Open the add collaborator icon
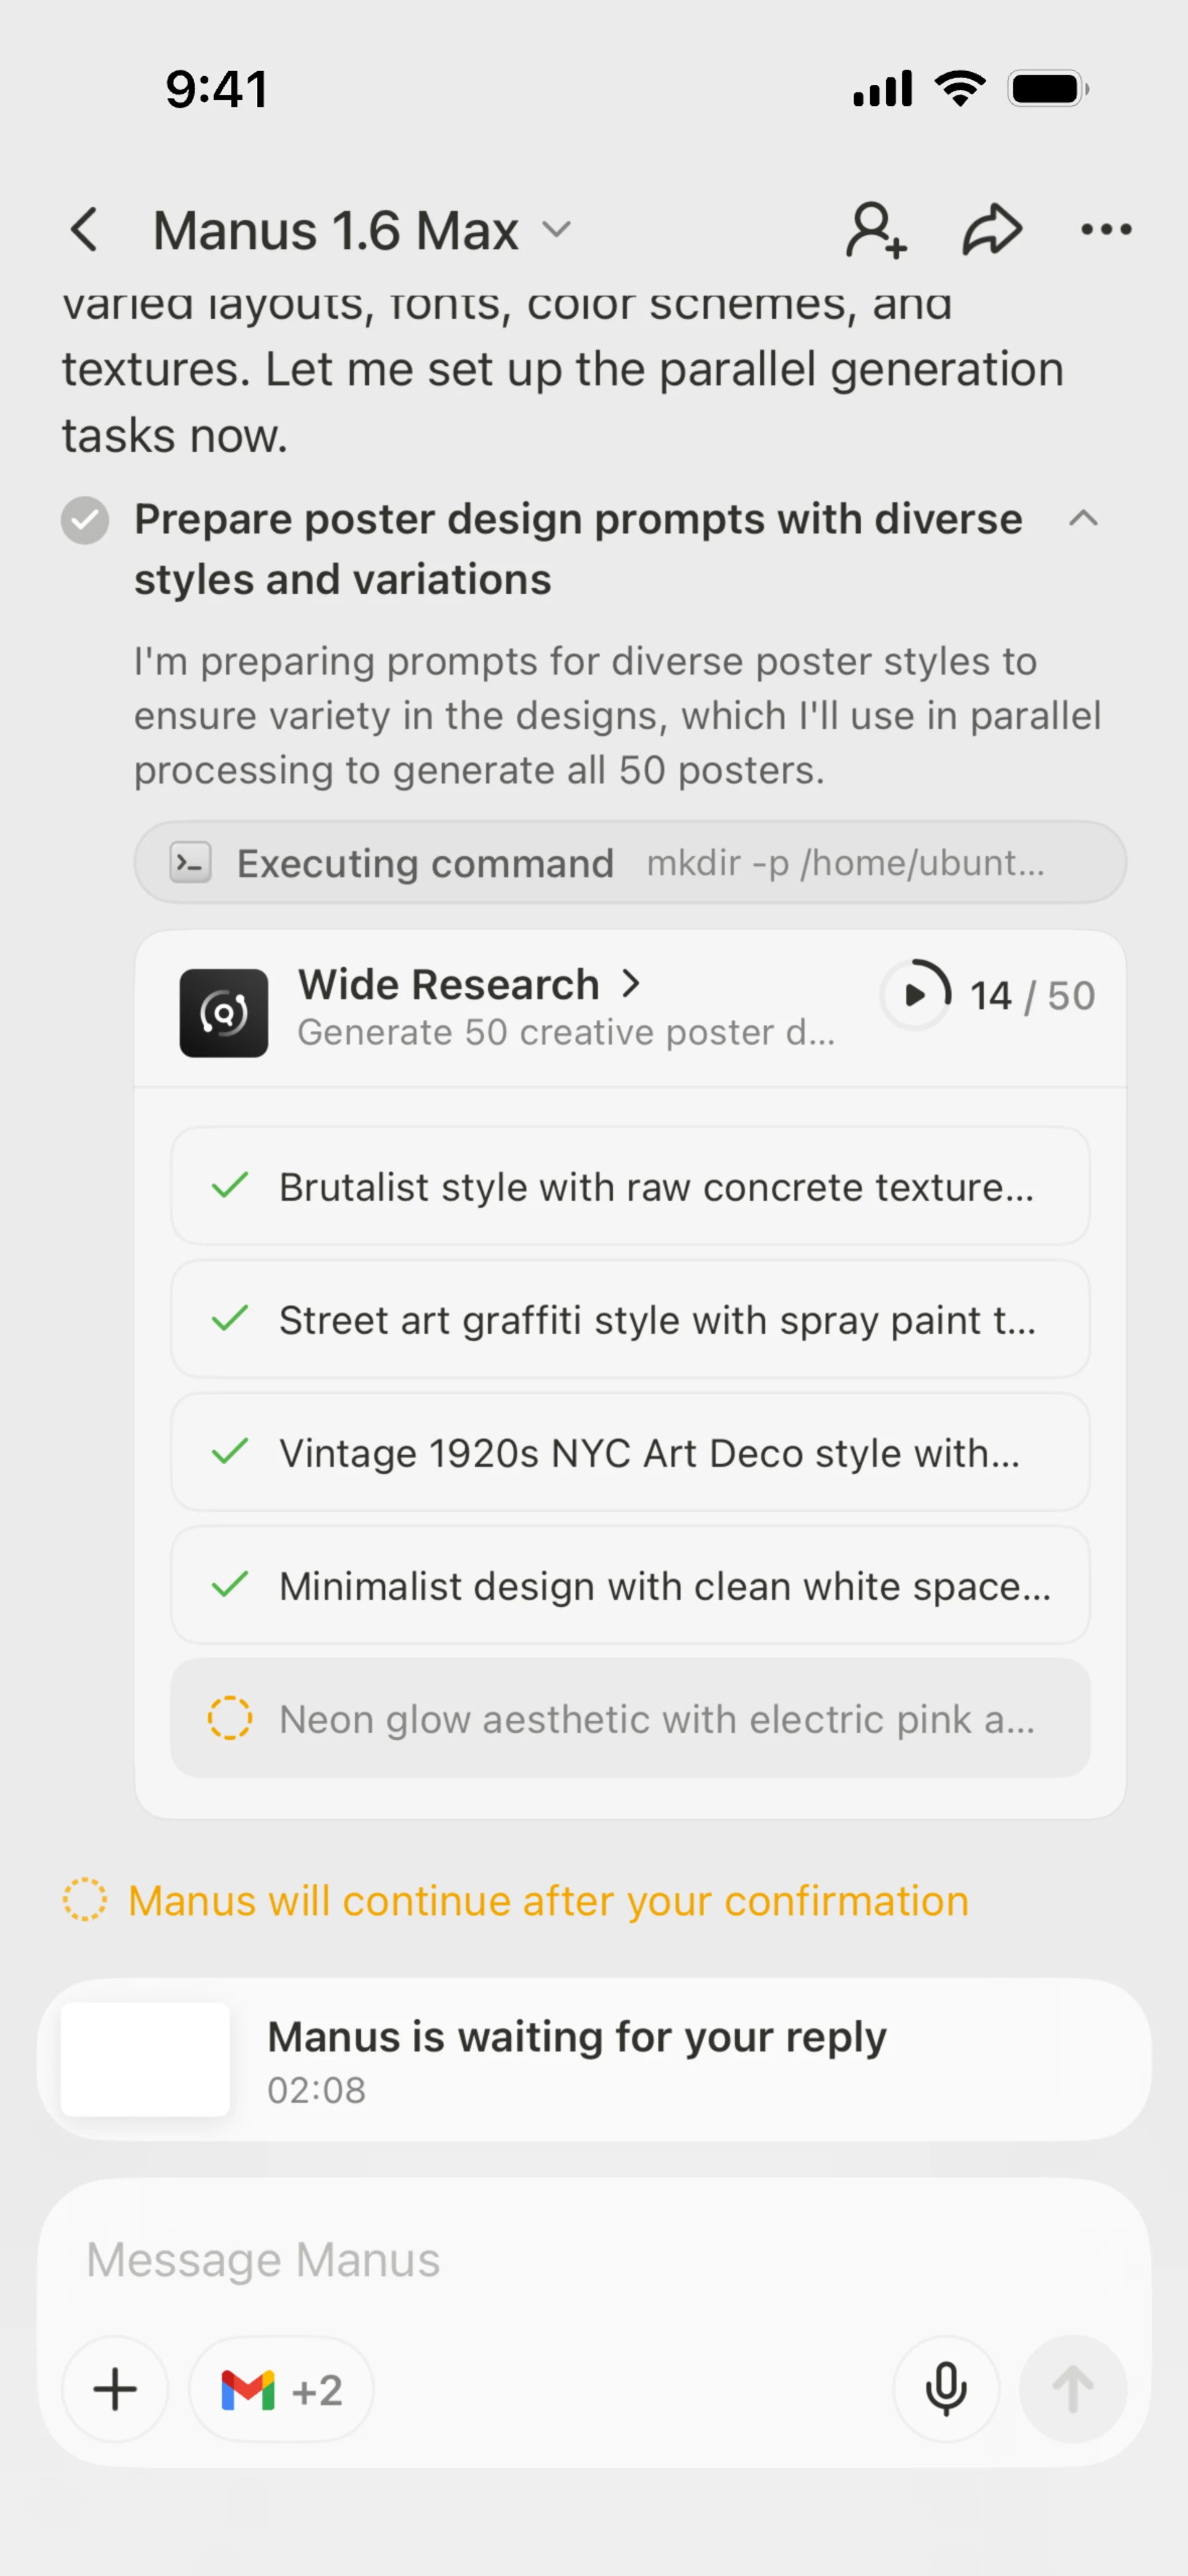Viewport: 1188px width, 2576px height. pyautogui.click(x=876, y=230)
